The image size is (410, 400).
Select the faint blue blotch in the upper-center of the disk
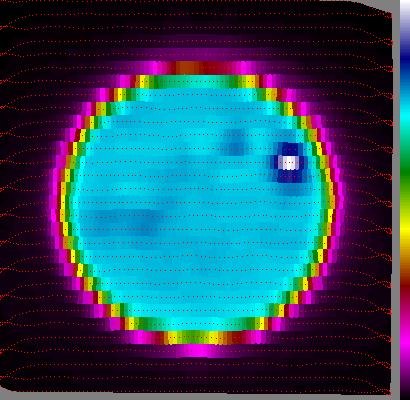point(234,142)
